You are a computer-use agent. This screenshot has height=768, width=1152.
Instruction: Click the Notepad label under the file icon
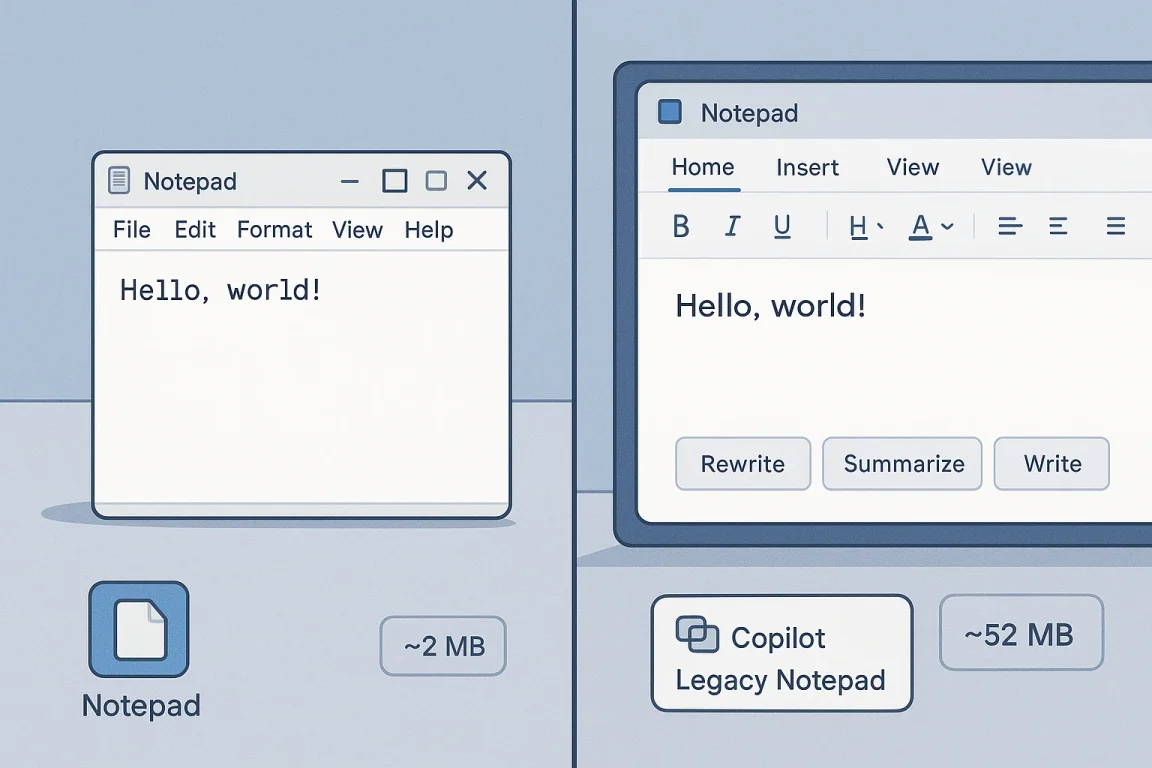click(x=141, y=706)
